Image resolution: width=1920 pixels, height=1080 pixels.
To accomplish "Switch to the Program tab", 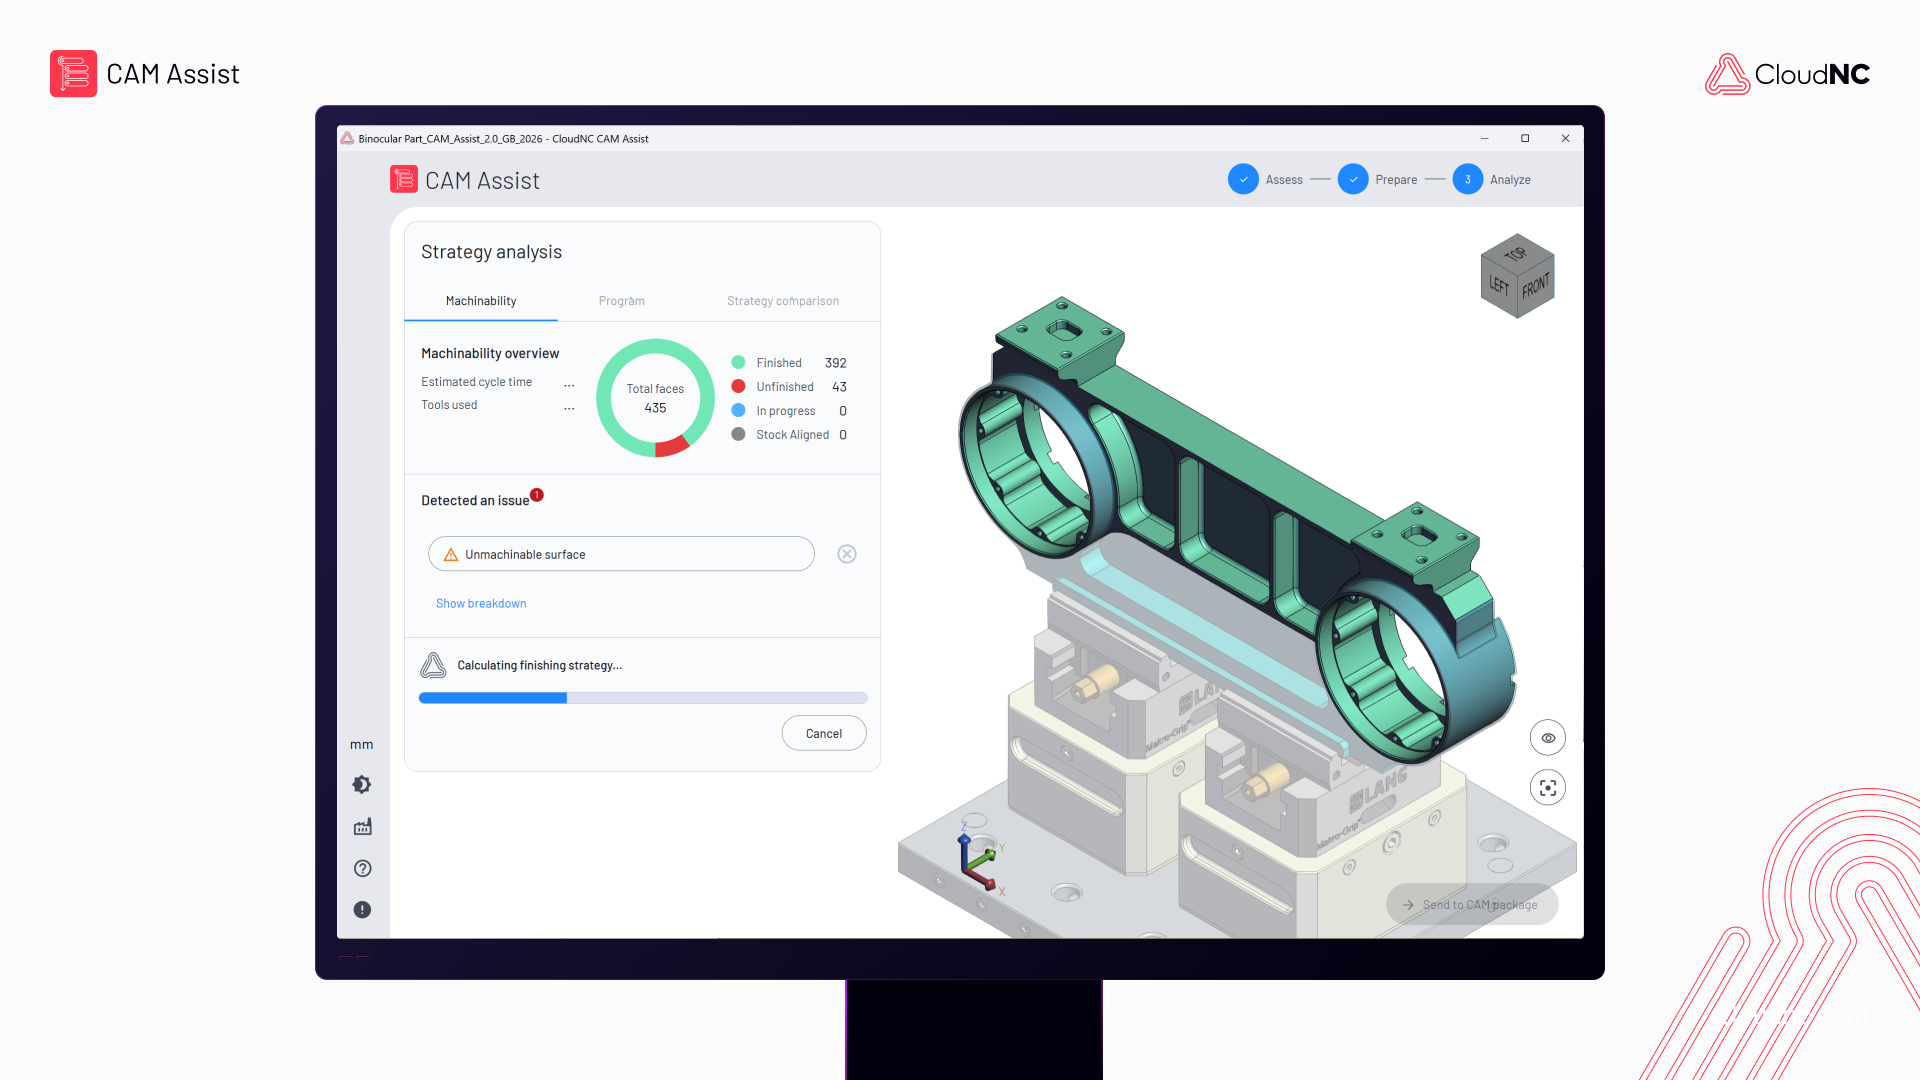I will (621, 301).
